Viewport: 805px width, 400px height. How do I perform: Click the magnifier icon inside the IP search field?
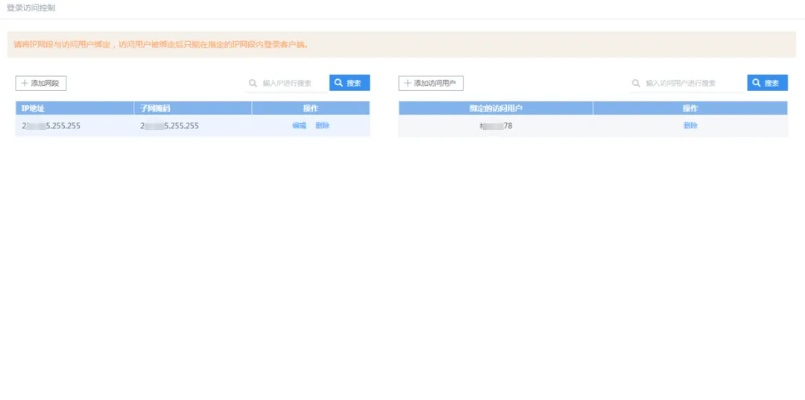(254, 83)
